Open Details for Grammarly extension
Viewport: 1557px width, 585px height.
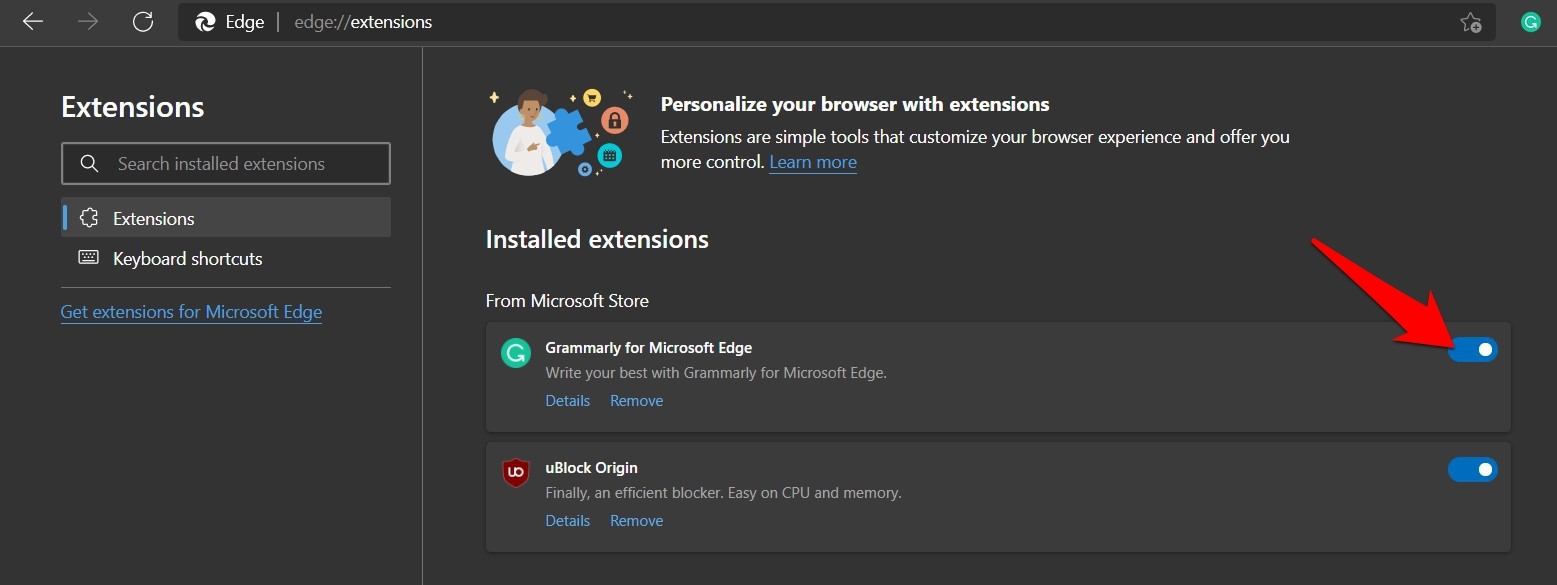coord(567,400)
